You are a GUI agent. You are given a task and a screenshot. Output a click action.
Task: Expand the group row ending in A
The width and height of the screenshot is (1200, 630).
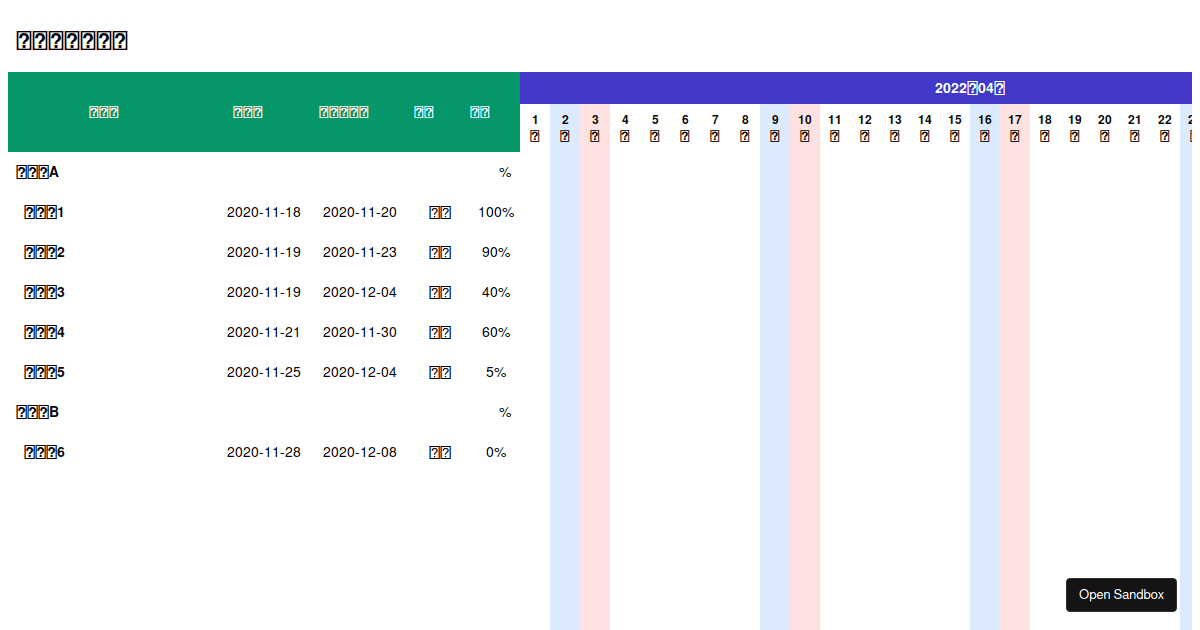pyautogui.click(x=38, y=172)
